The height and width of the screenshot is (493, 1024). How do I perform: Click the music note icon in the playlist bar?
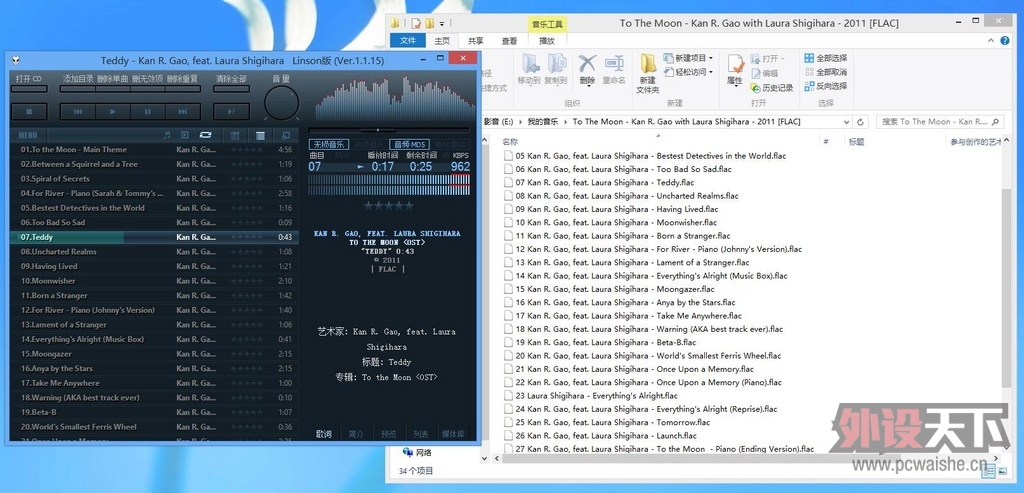(x=167, y=135)
